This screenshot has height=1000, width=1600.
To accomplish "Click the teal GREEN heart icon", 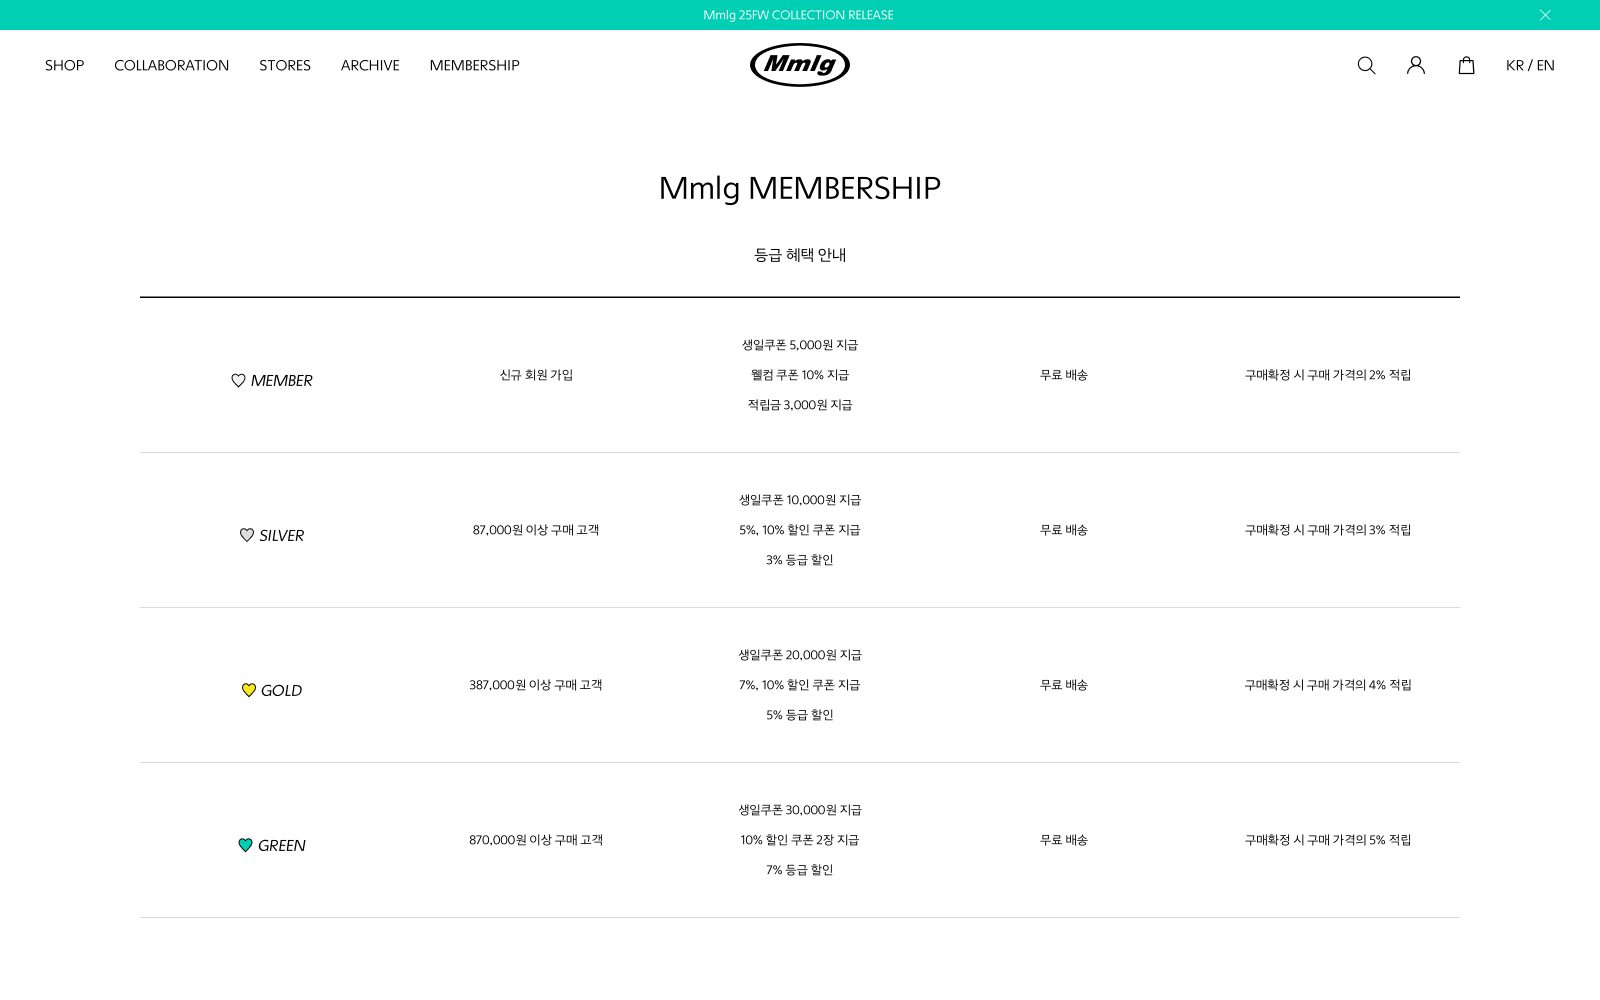I will (x=245, y=845).
